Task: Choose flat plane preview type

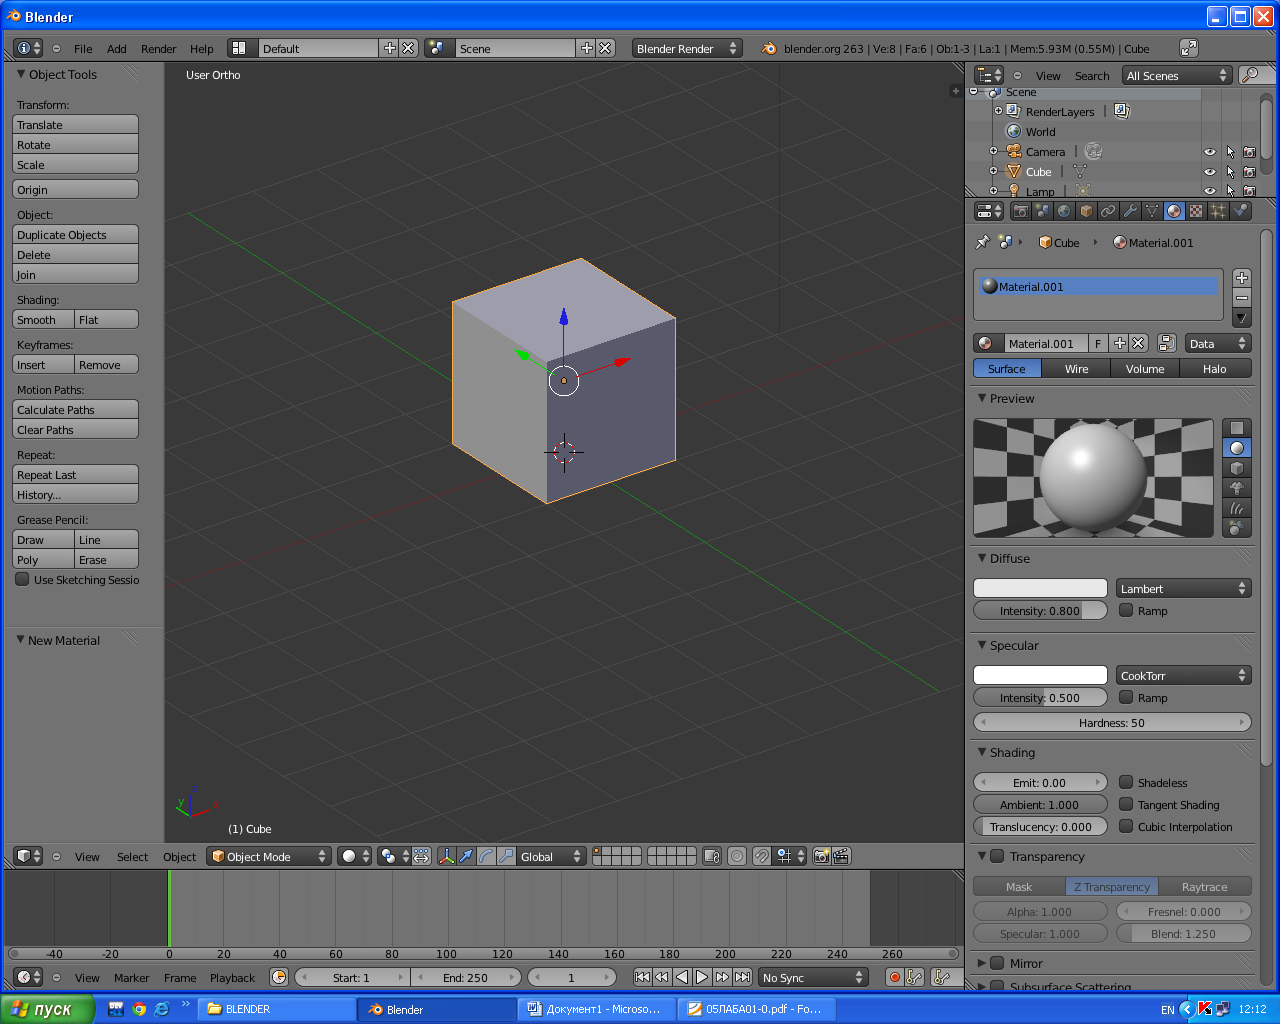Action: click(1237, 428)
